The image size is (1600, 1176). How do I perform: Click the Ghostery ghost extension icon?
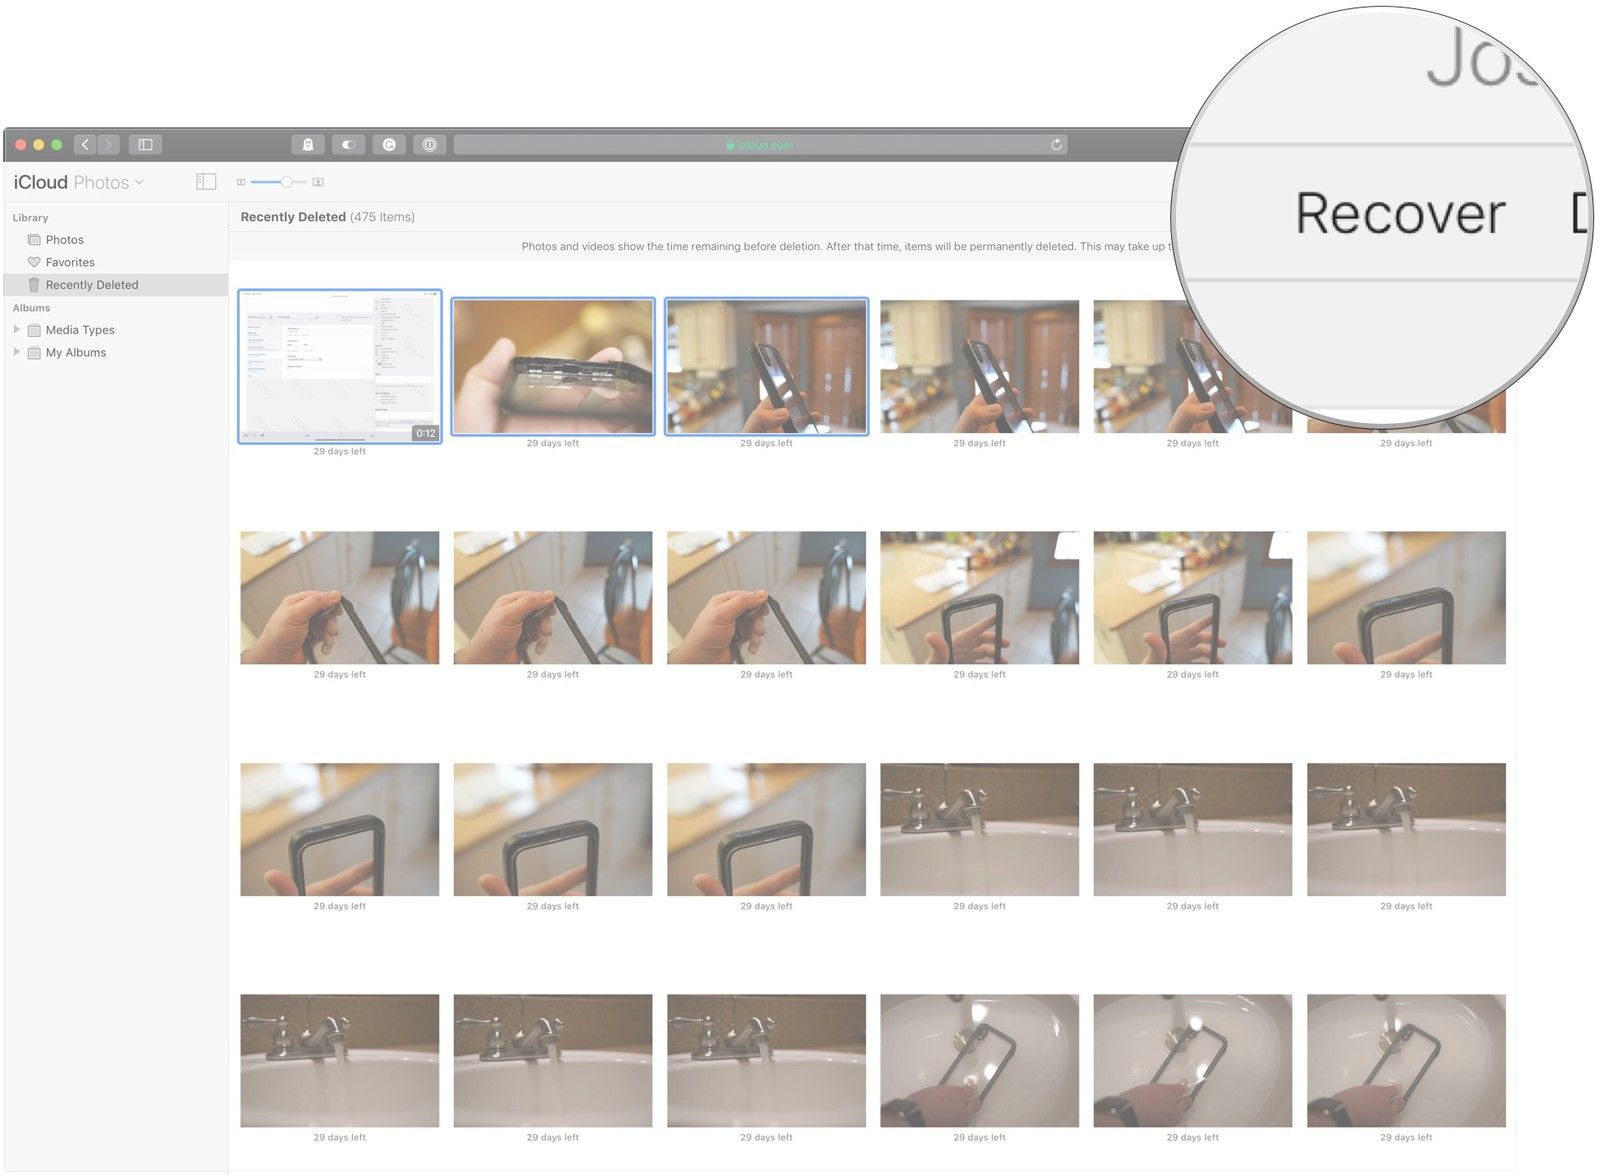[308, 145]
